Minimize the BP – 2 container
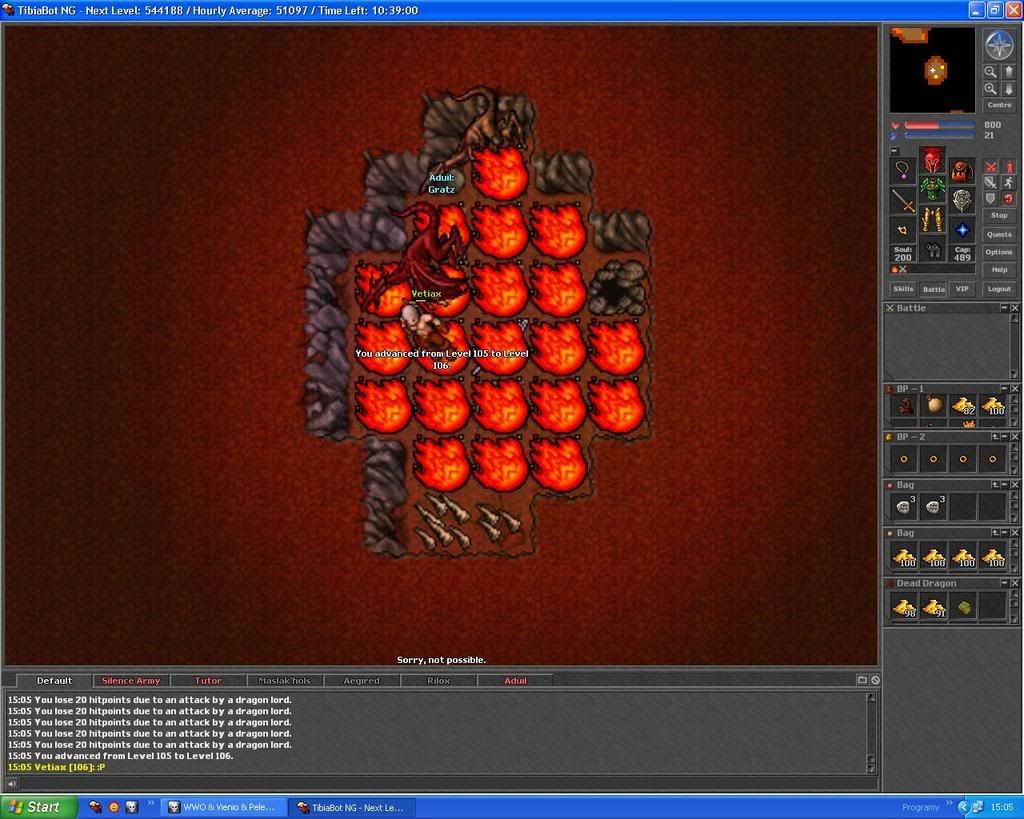The width and height of the screenshot is (1024, 819). [x=1004, y=436]
